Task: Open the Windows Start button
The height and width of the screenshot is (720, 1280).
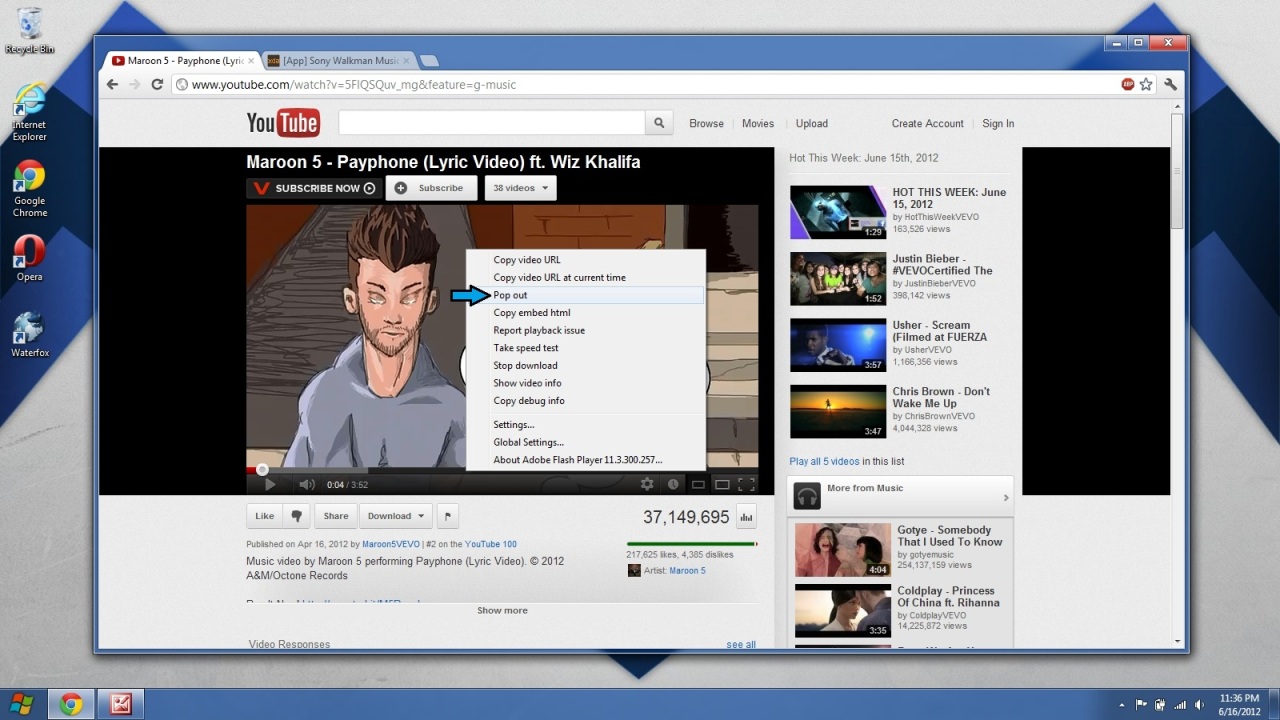Action: [x=22, y=703]
